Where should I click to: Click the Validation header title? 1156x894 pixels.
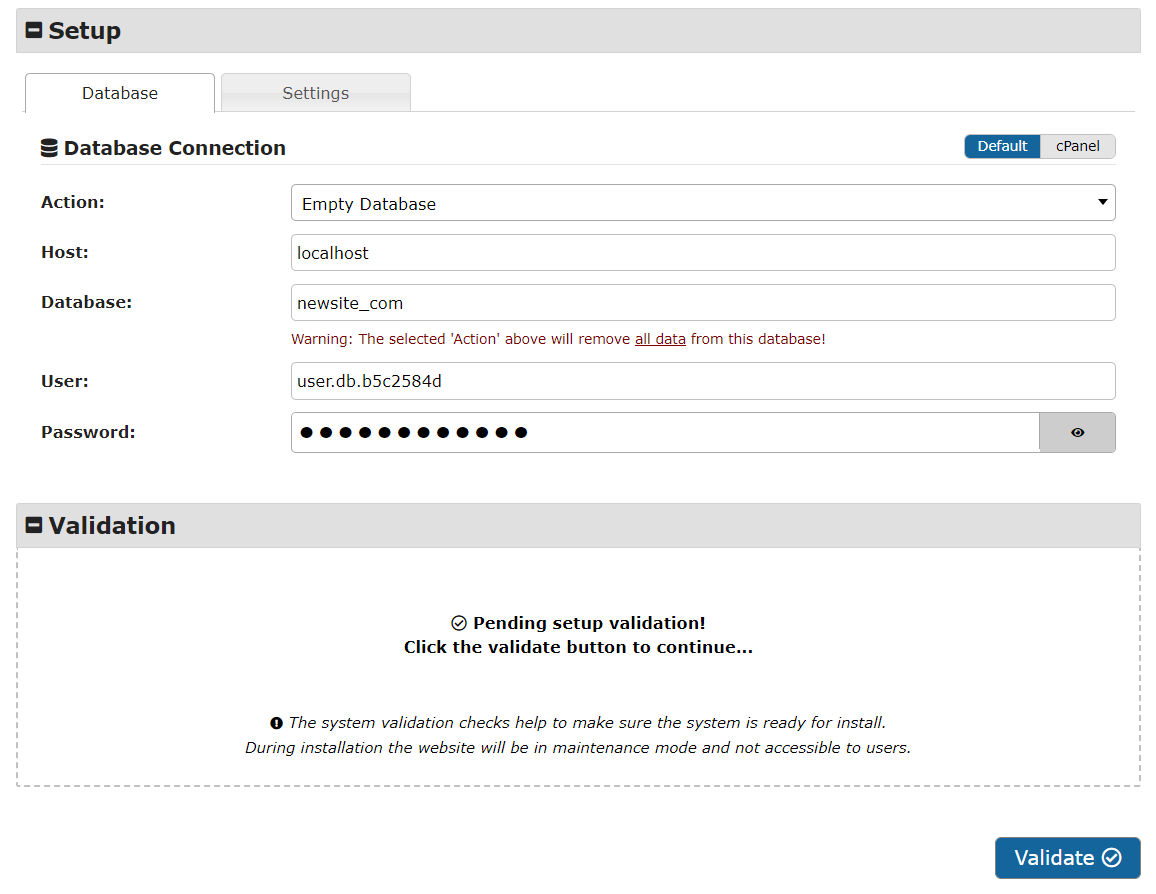coord(112,525)
